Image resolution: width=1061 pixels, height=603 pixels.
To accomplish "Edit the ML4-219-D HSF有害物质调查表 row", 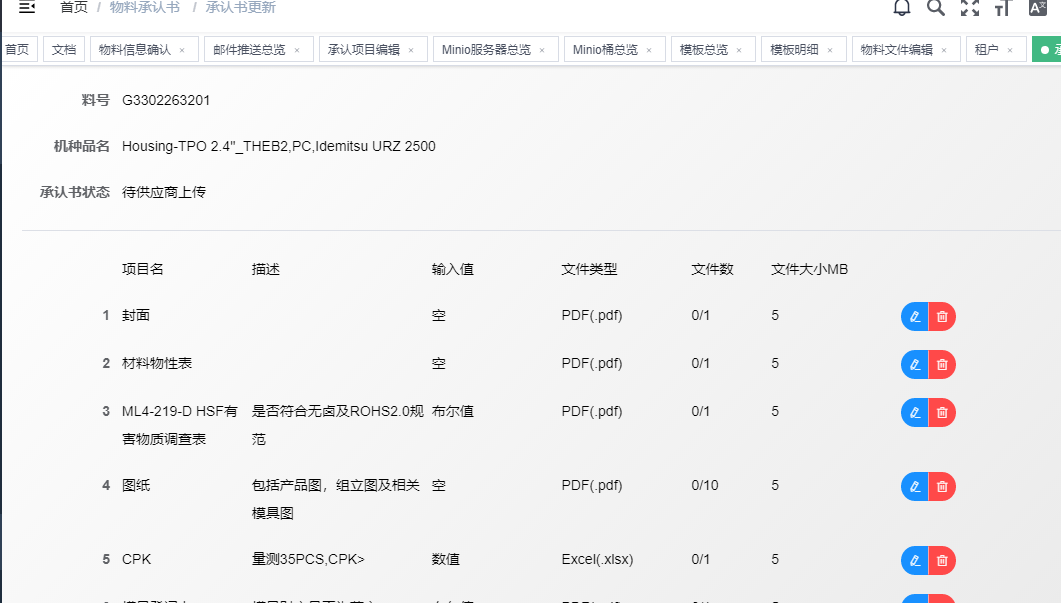I will click(914, 412).
